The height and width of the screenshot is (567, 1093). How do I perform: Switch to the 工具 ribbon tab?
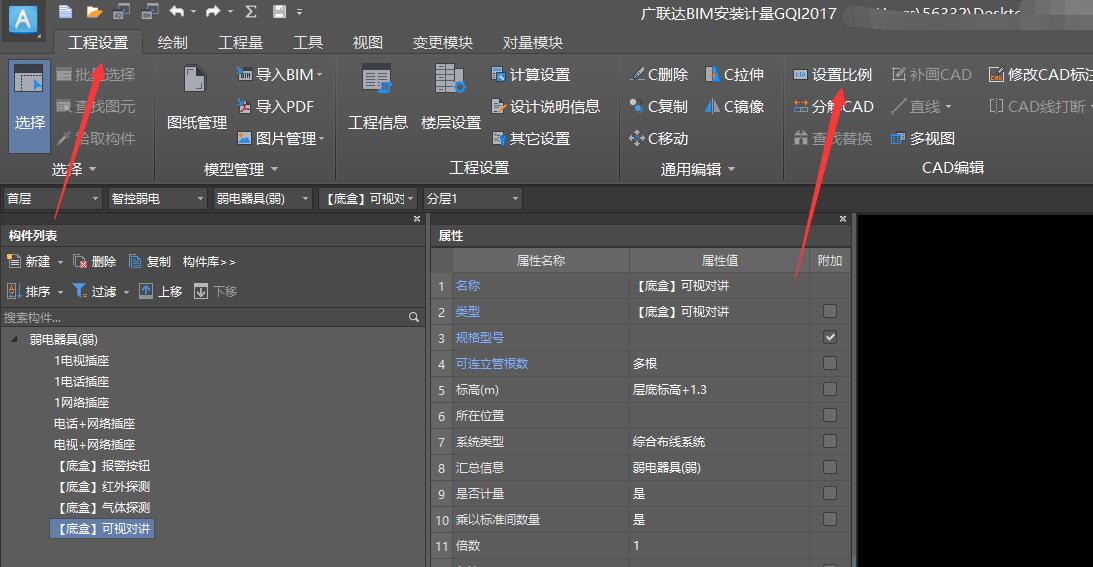tap(307, 43)
